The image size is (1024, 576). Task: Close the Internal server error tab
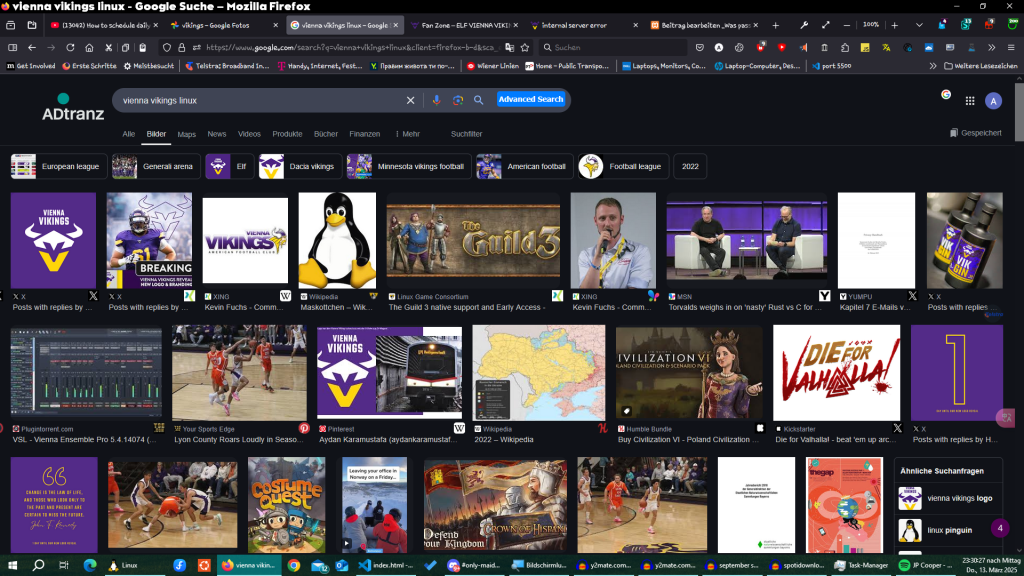(x=635, y=25)
